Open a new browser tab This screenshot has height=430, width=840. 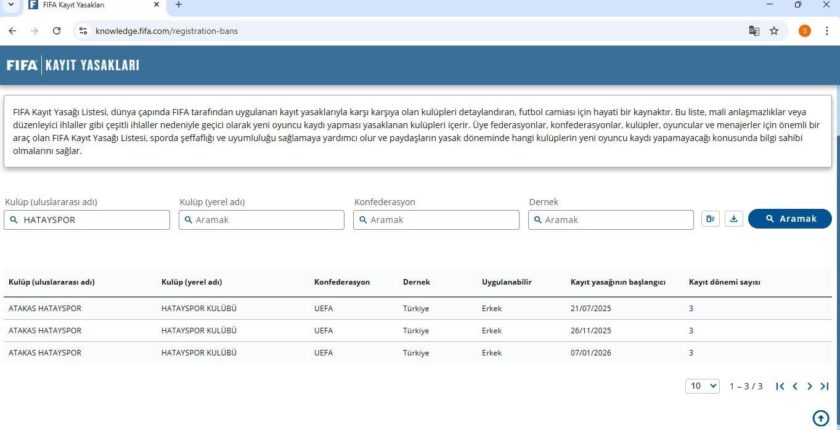[x=178, y=5]
